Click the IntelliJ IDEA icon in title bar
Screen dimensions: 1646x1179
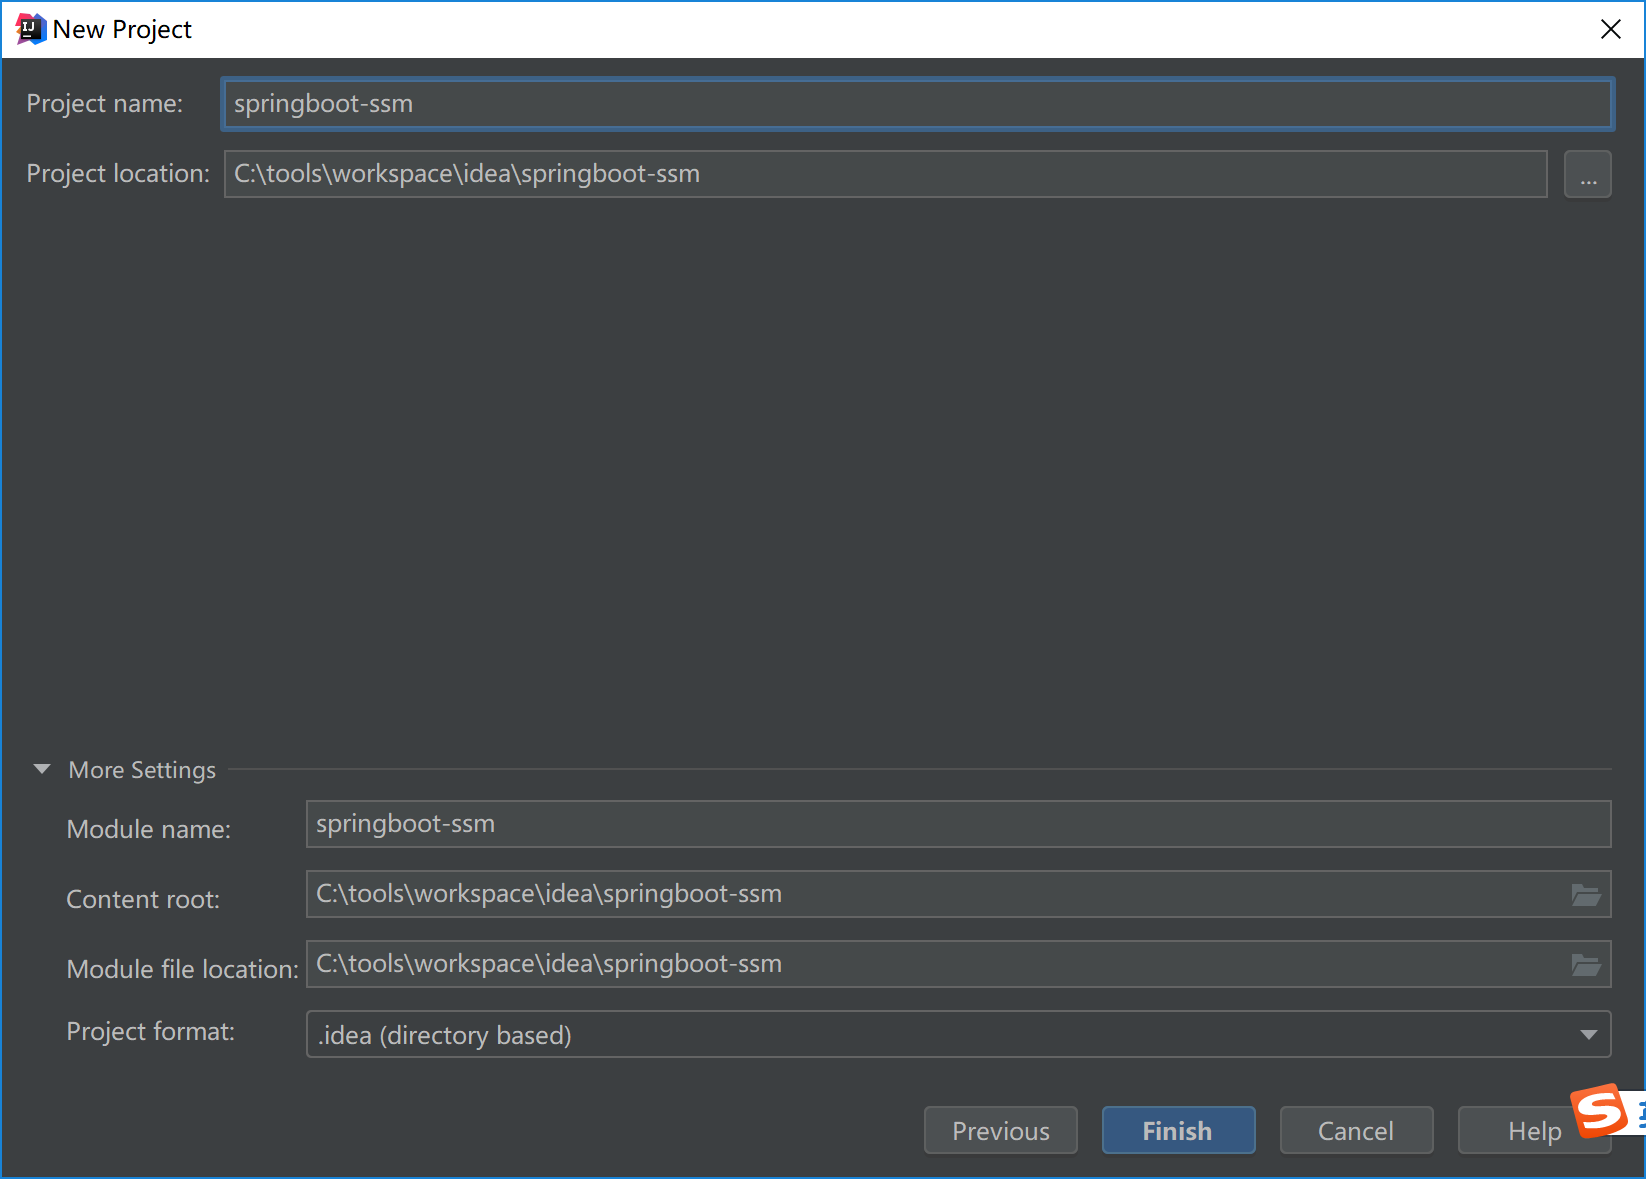pyautogui.click(x=30, y=29)
